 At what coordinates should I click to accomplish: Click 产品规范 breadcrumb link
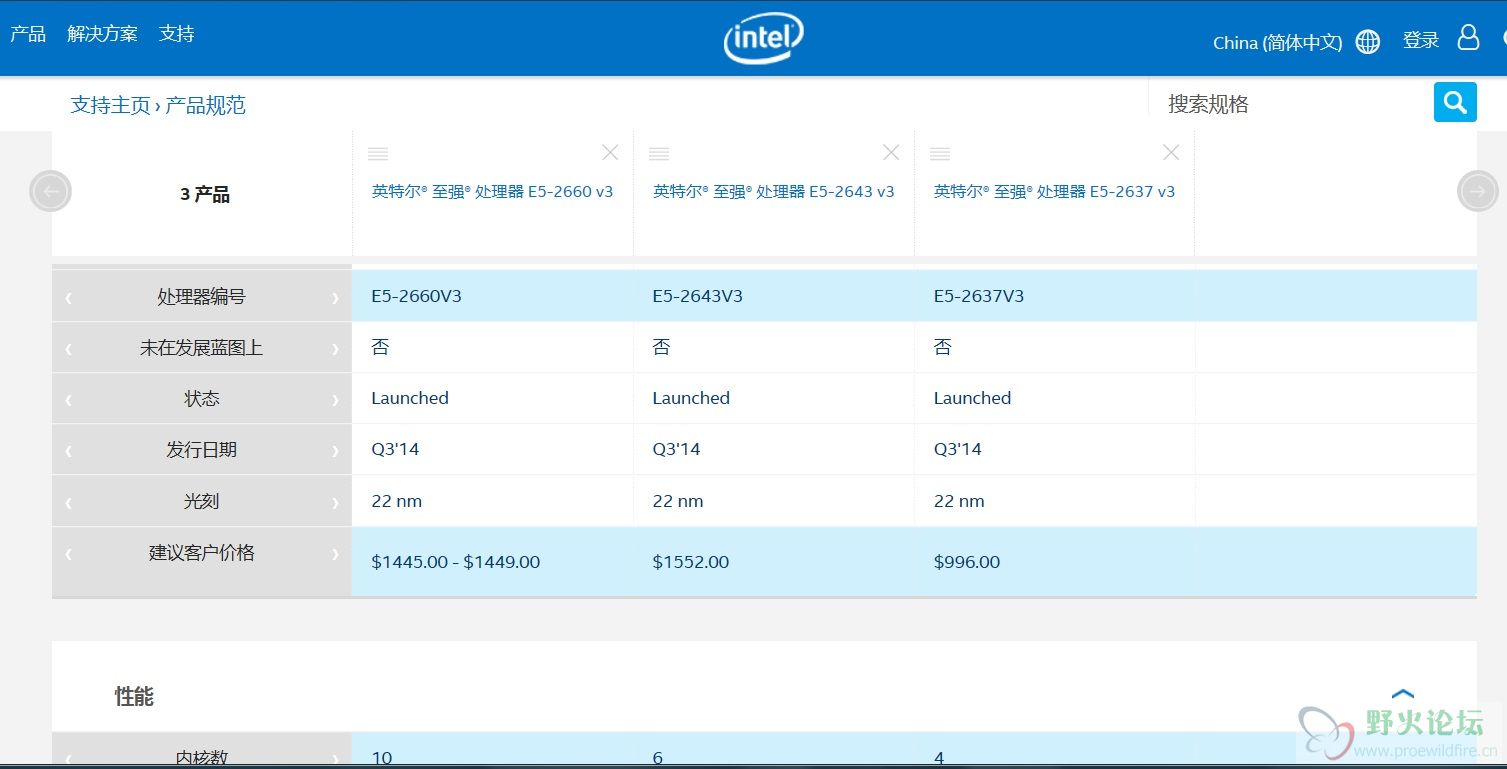(205, 105)
